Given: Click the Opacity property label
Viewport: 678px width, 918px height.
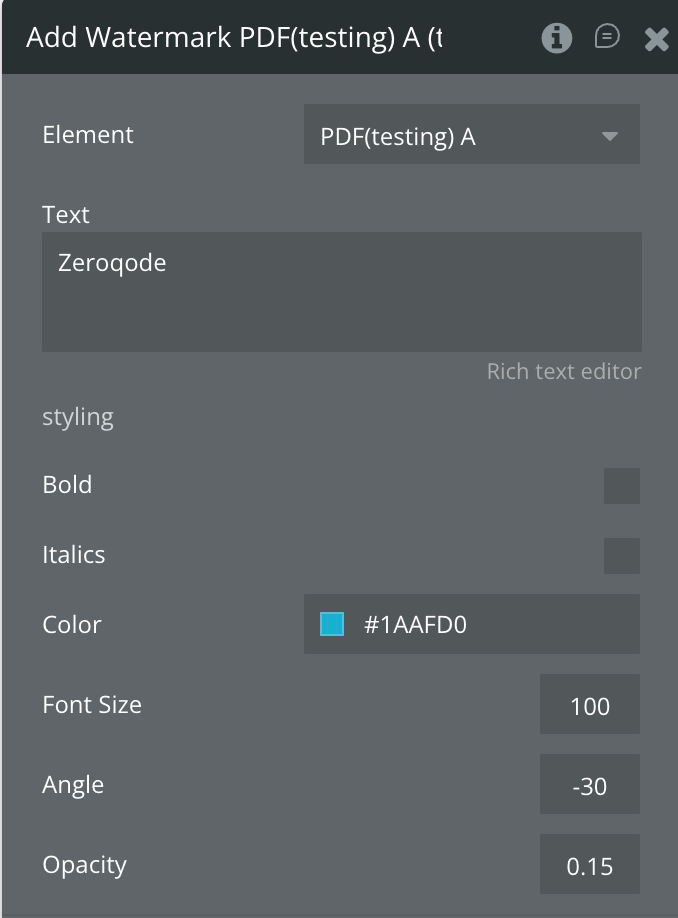Looking at the screenshot, I should coord(85,865).
